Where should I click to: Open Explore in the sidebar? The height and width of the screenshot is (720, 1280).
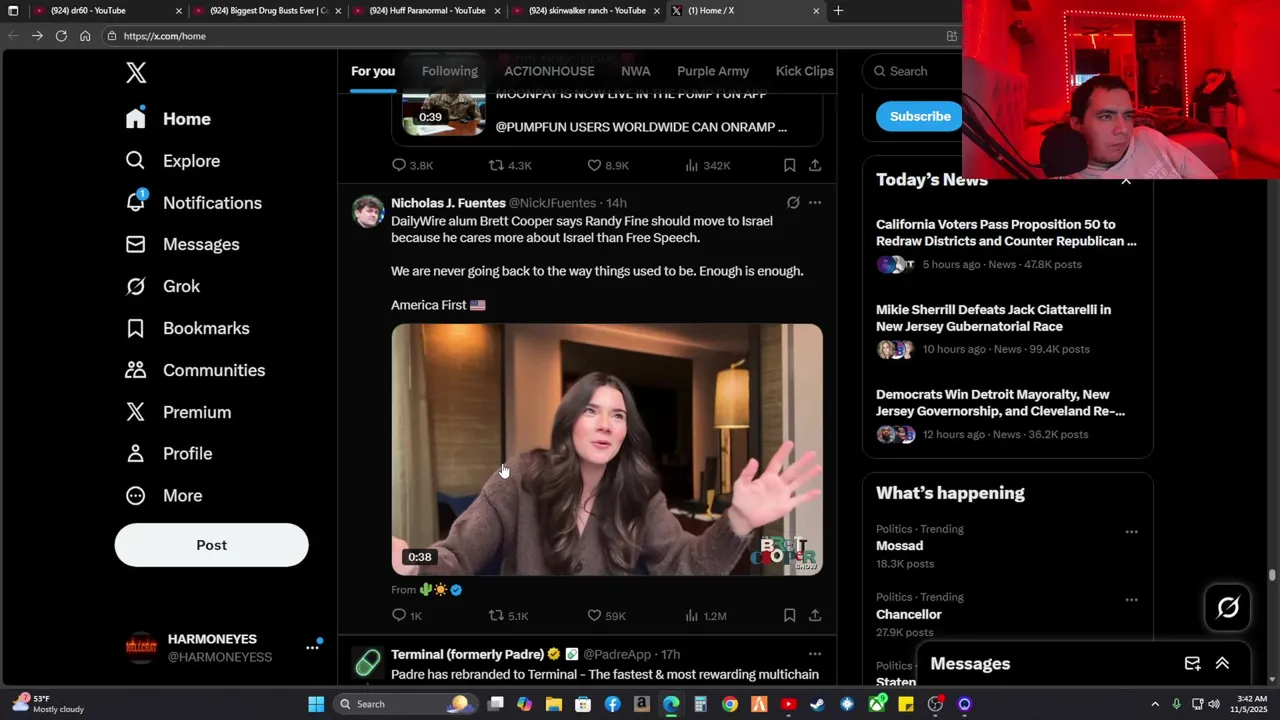[172, 161]
